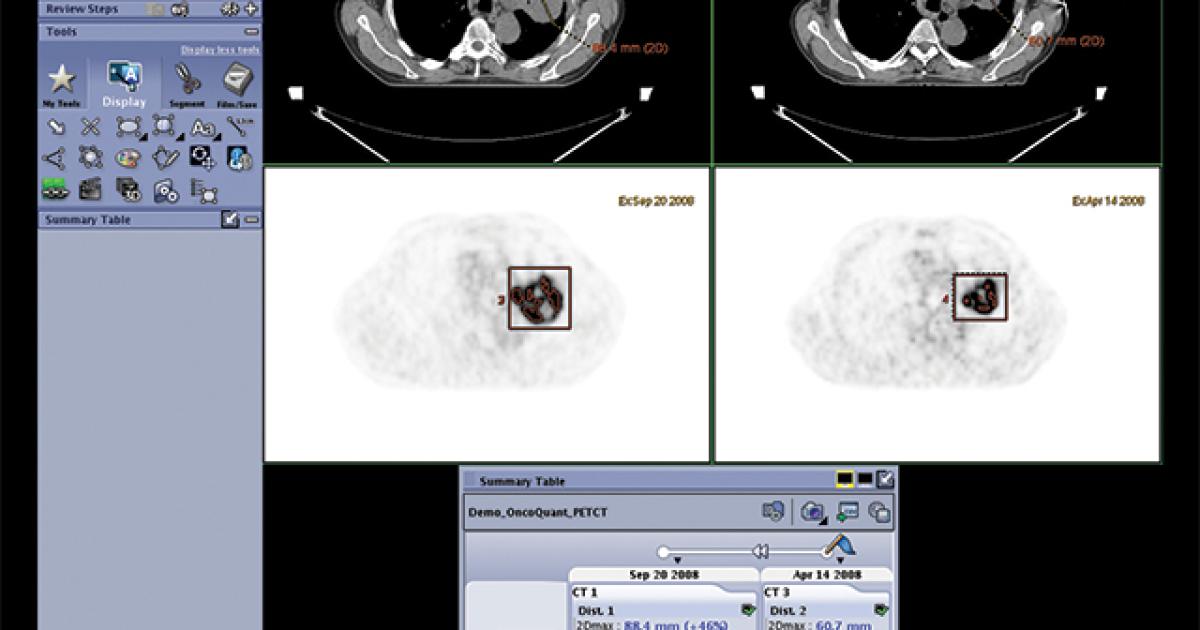Click the camera capture icon in Summary Table
This screenshot has height=630, width=1200.
812,513
